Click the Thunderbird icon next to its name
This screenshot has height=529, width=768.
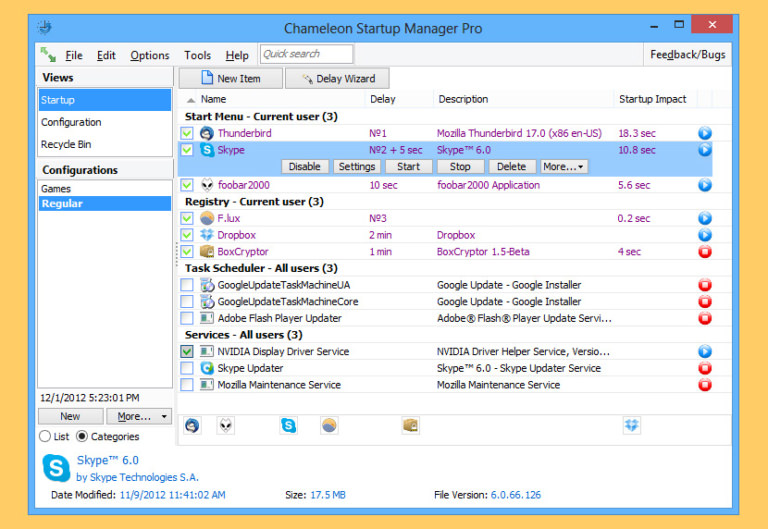pos(207,133)
